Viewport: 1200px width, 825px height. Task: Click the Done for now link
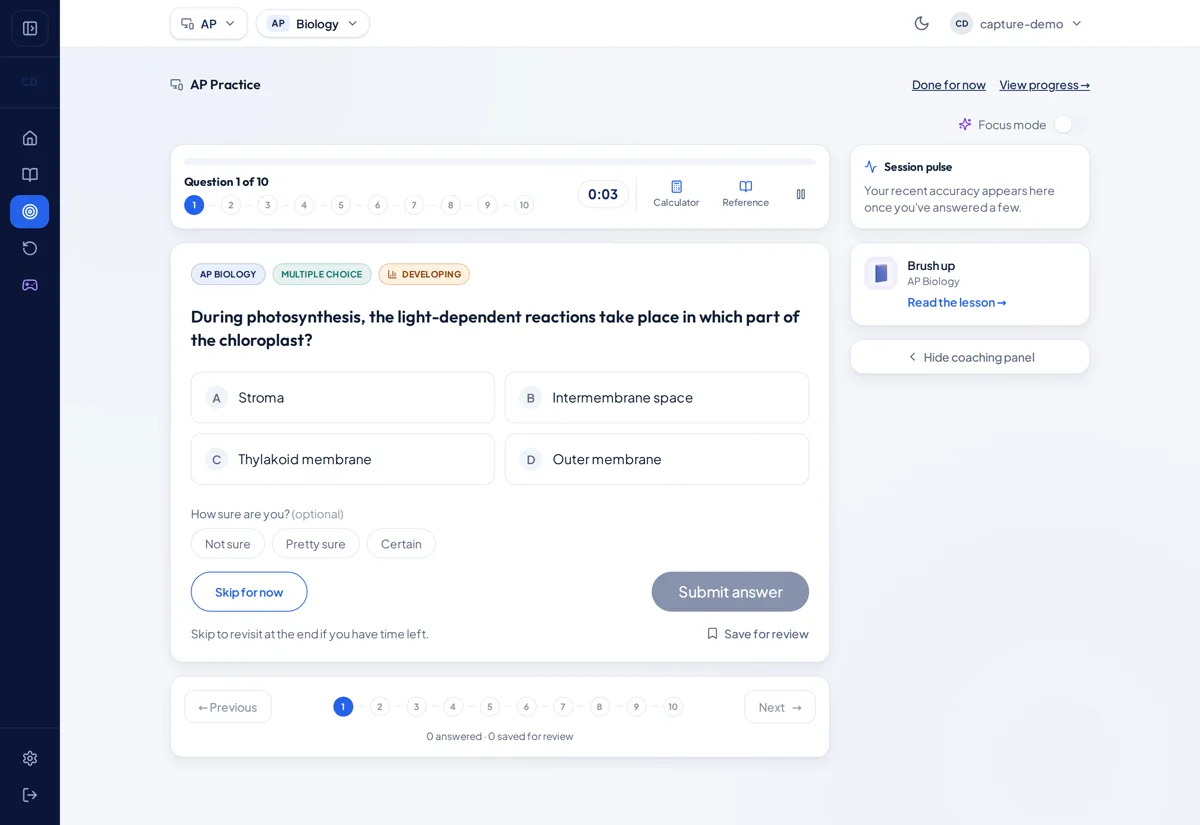pyautogui.click(x=949, y=85)
